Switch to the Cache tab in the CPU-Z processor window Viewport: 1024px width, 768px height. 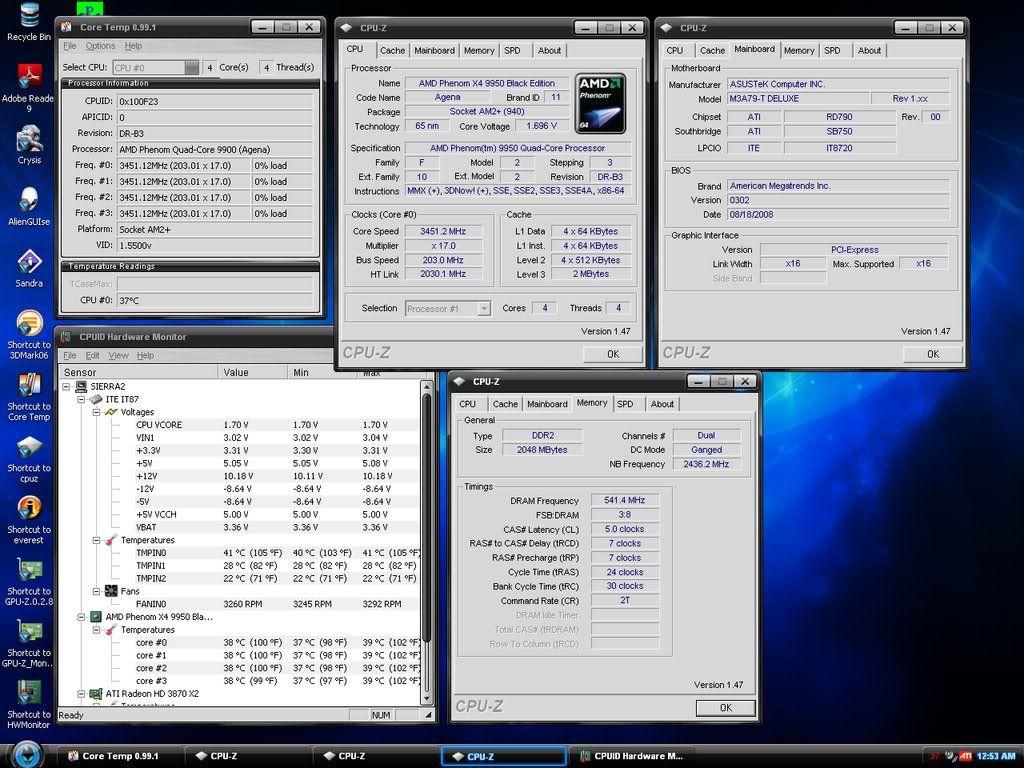coord(392,50)
